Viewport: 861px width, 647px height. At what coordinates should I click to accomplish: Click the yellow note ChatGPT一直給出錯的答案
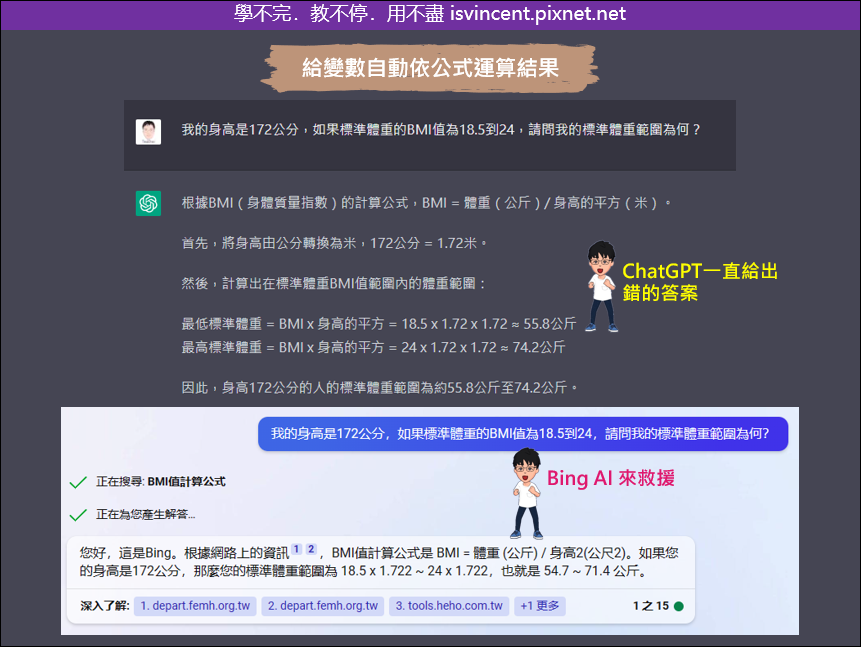700,282
